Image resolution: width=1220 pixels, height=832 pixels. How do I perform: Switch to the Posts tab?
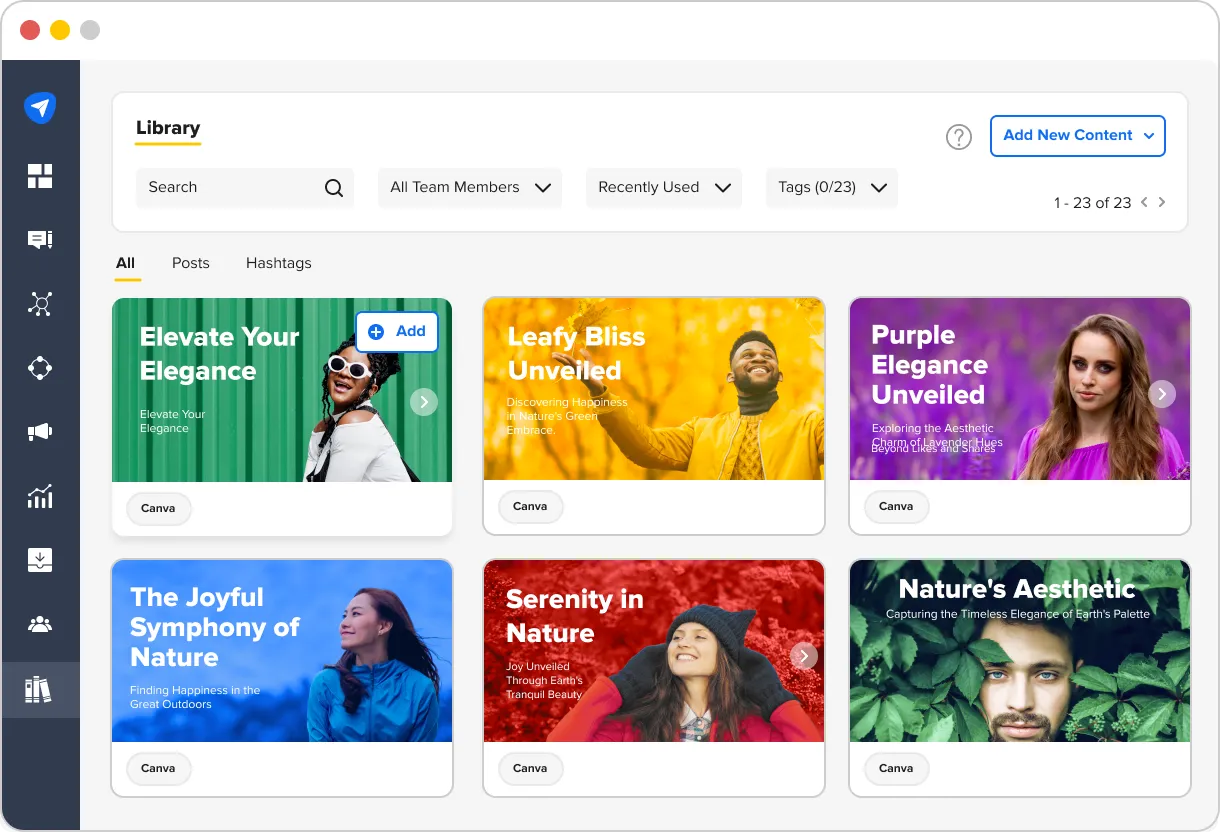click(x=190, y=263)
